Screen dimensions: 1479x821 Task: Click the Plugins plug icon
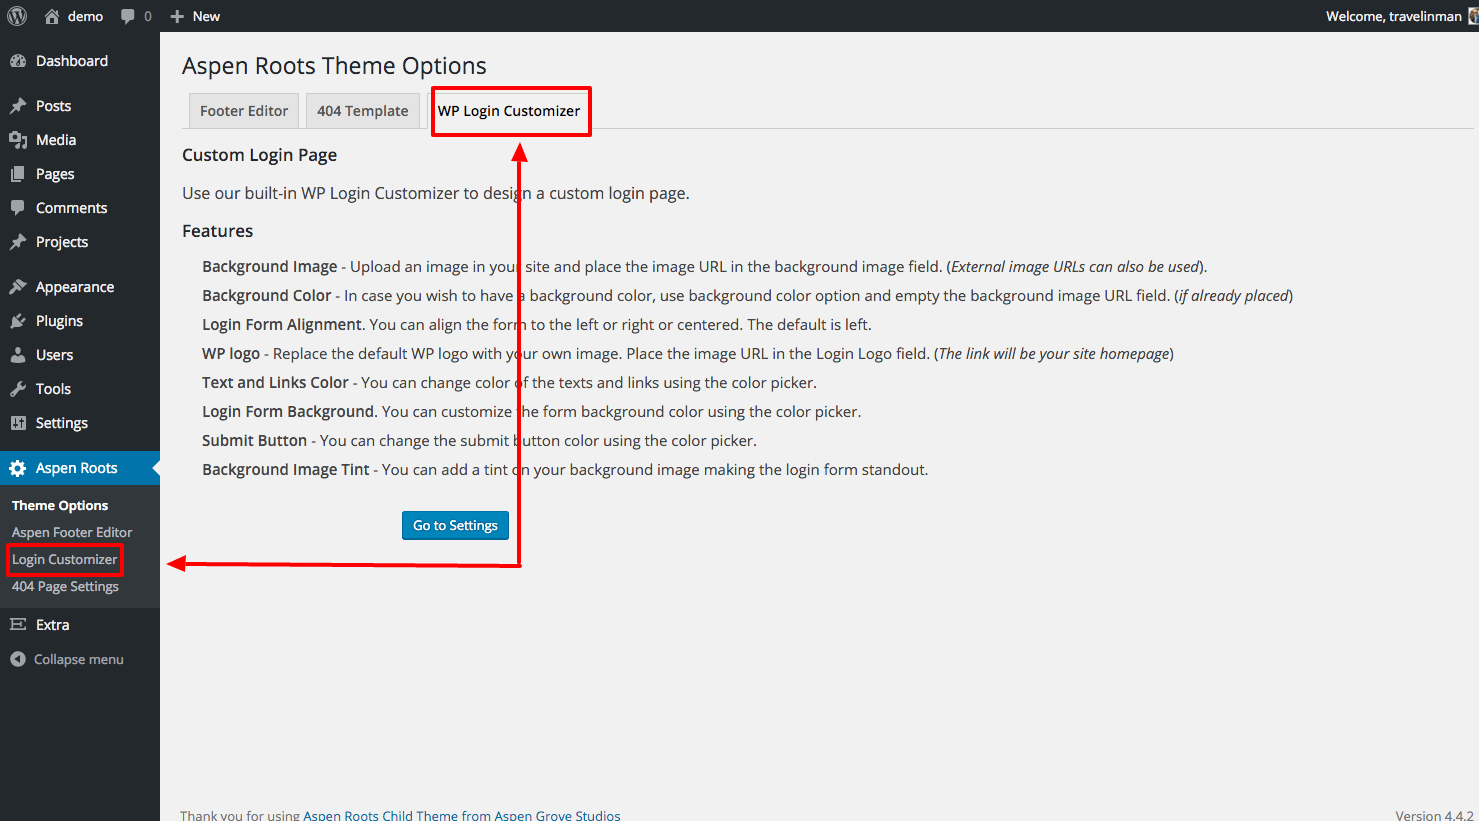18,321
